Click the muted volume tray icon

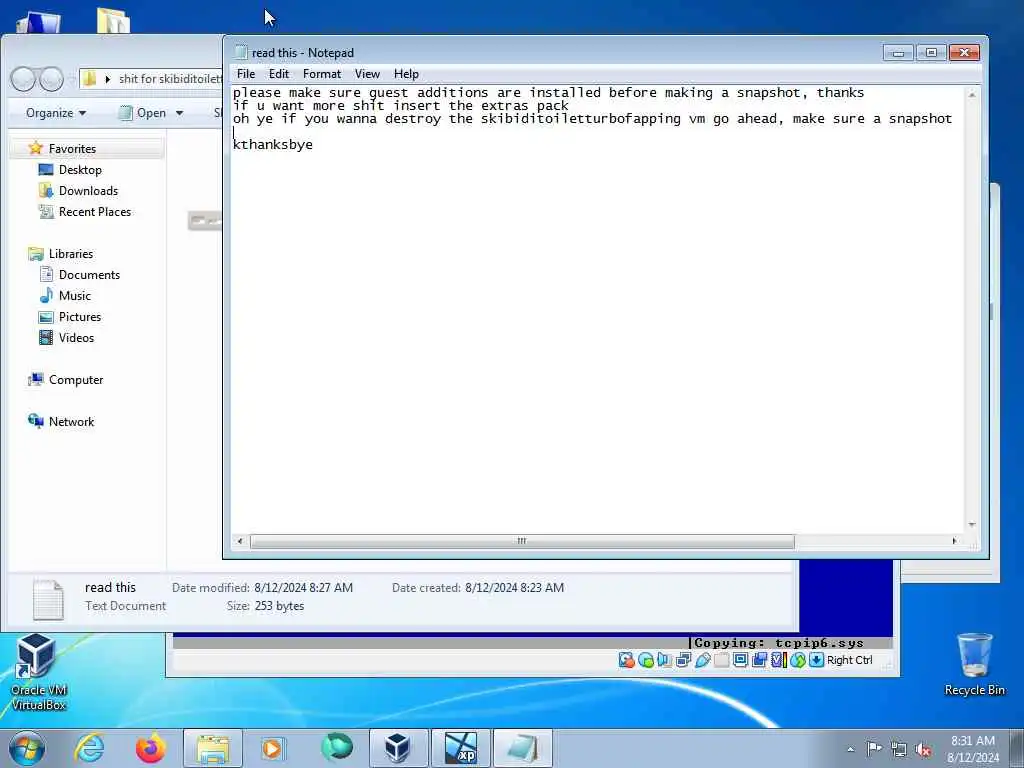pos(923,750)
